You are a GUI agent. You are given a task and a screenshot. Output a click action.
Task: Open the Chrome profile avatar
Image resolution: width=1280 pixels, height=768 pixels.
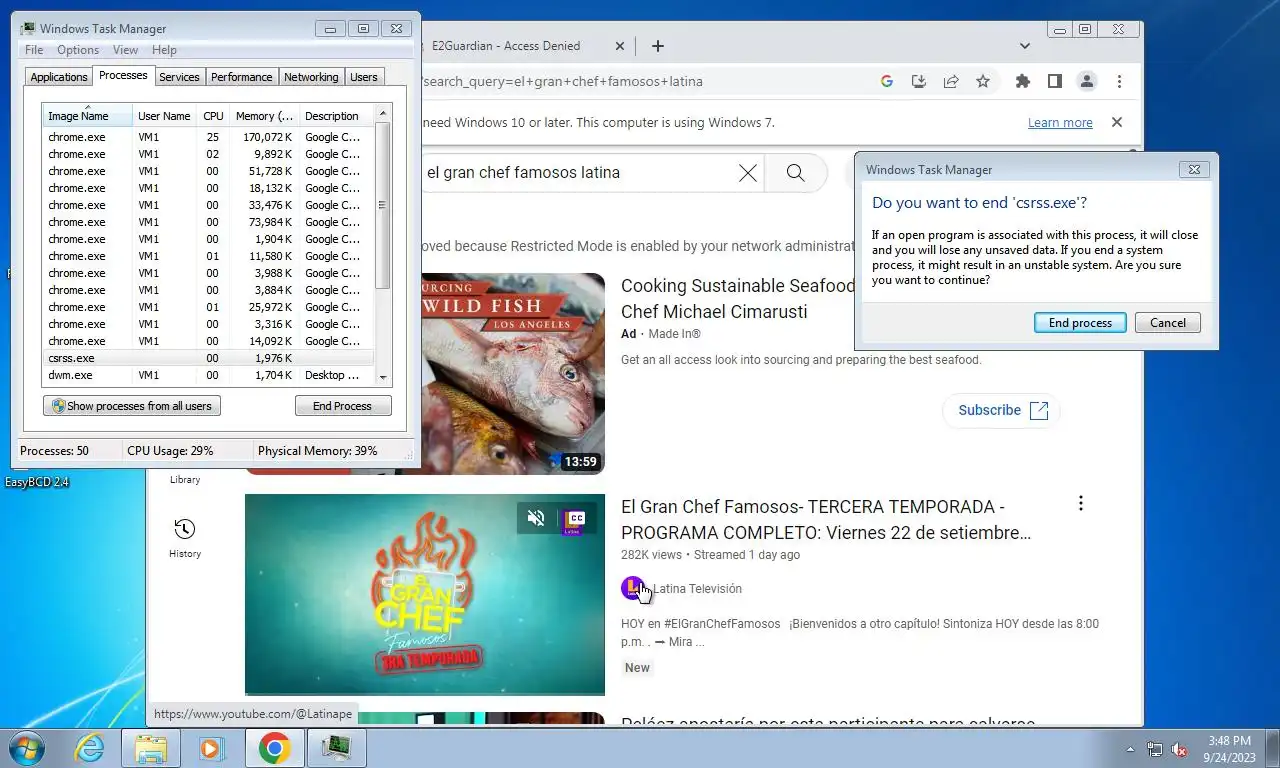click(1087, 82)
